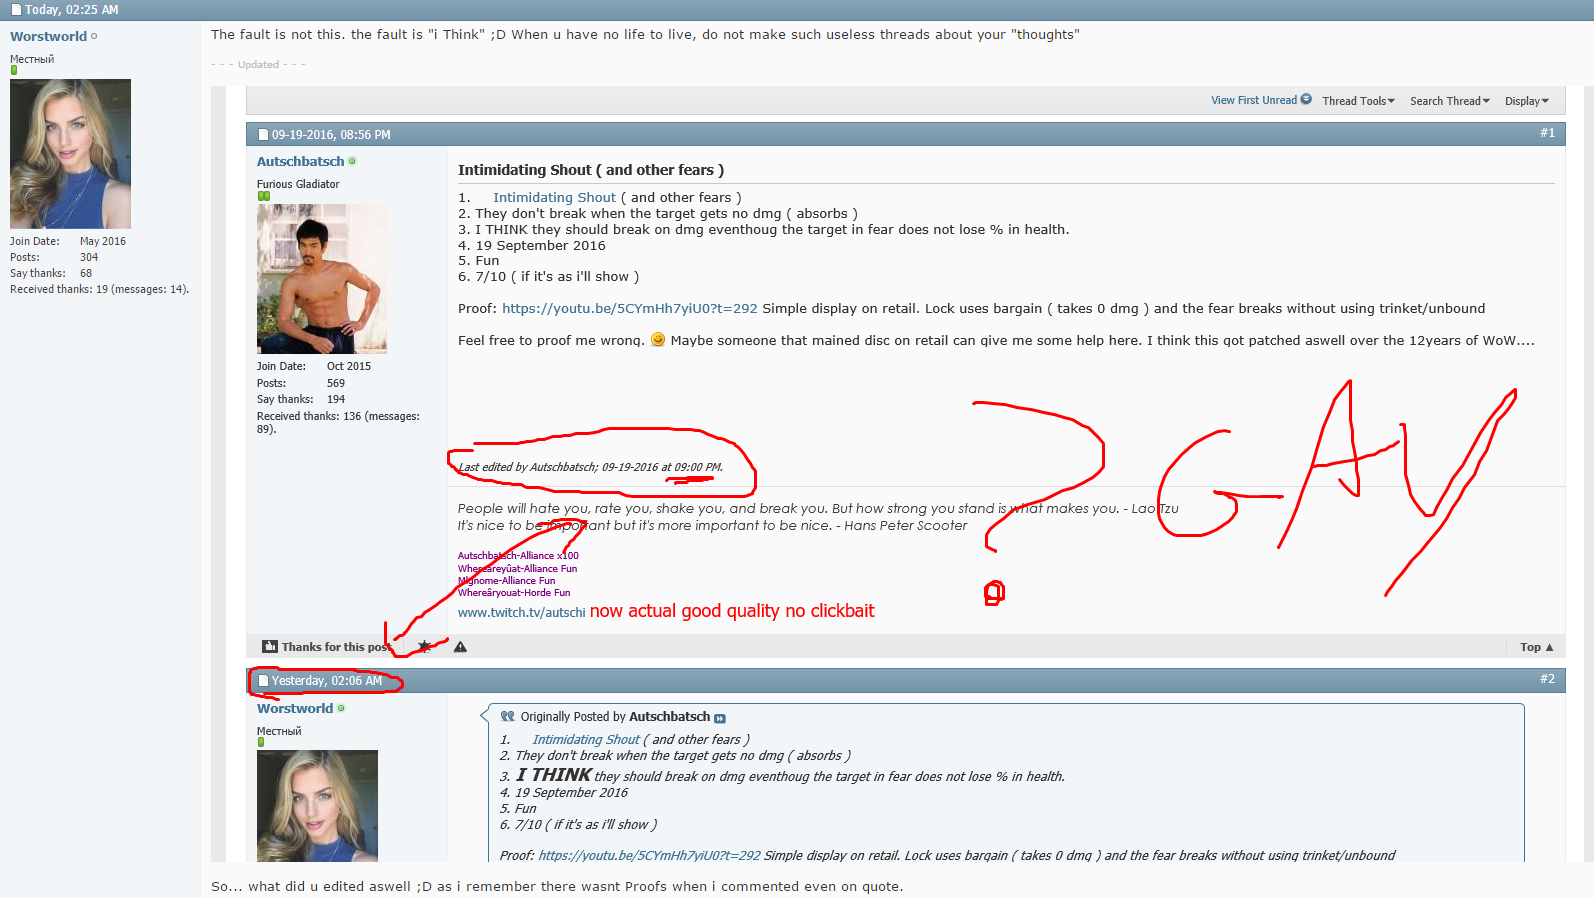Click the post icon beside 09-19-2016, 08:56 PM
This screenshot has width=1594, height=898.
tap(264, 135)
